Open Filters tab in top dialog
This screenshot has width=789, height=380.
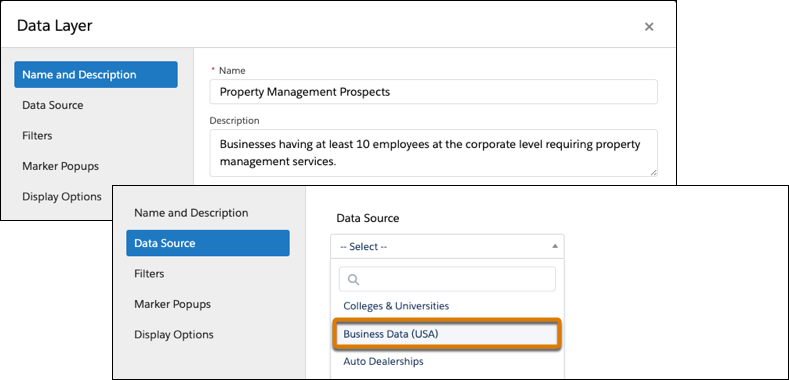coord(37,136)
